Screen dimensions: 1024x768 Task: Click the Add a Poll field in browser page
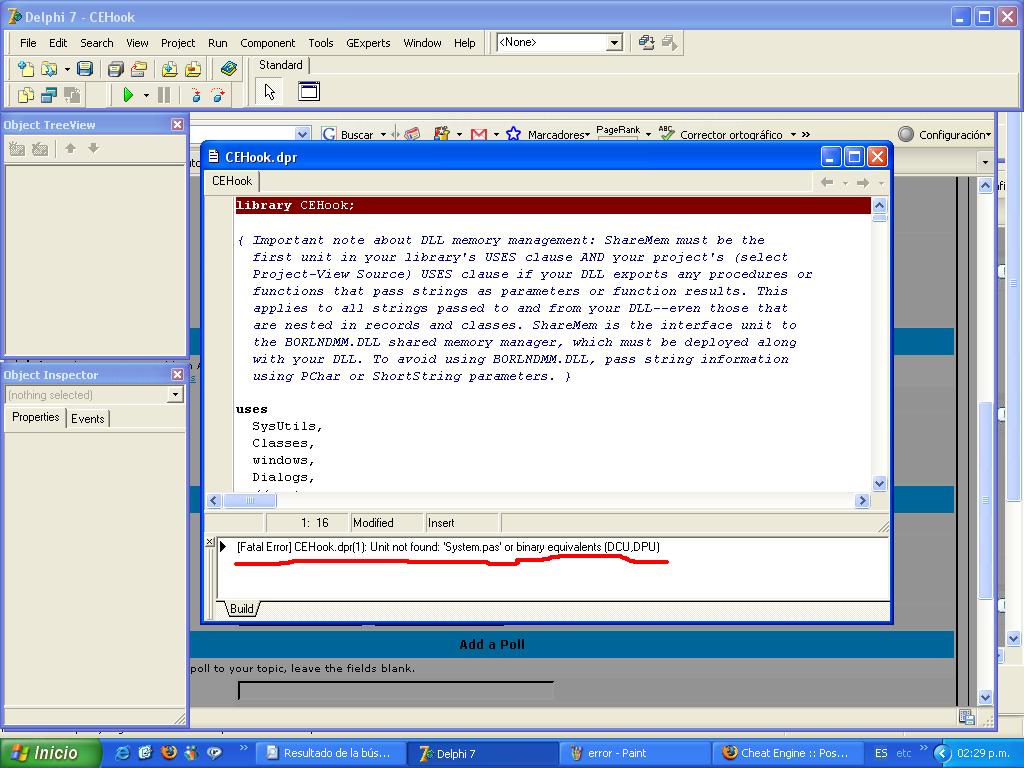[x=396, y=690]
